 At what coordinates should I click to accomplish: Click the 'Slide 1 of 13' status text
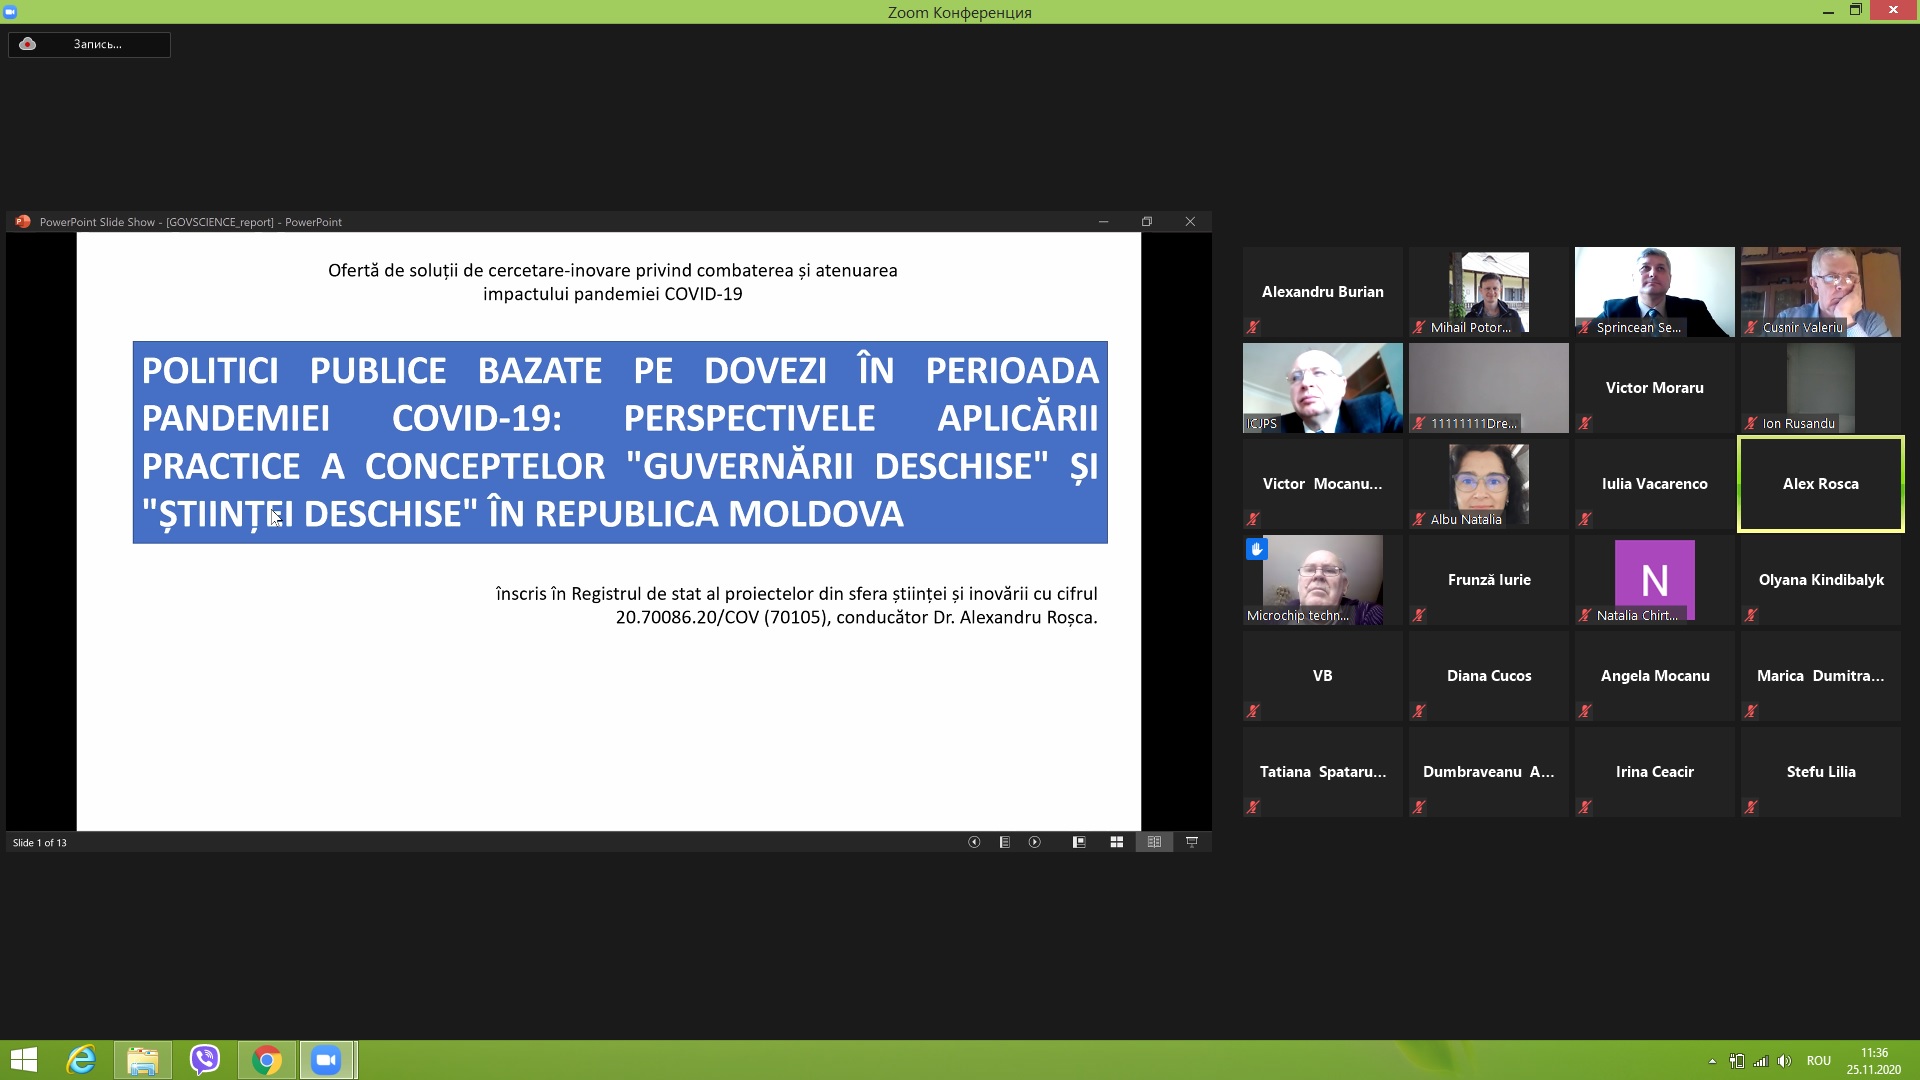coord(40,843)
